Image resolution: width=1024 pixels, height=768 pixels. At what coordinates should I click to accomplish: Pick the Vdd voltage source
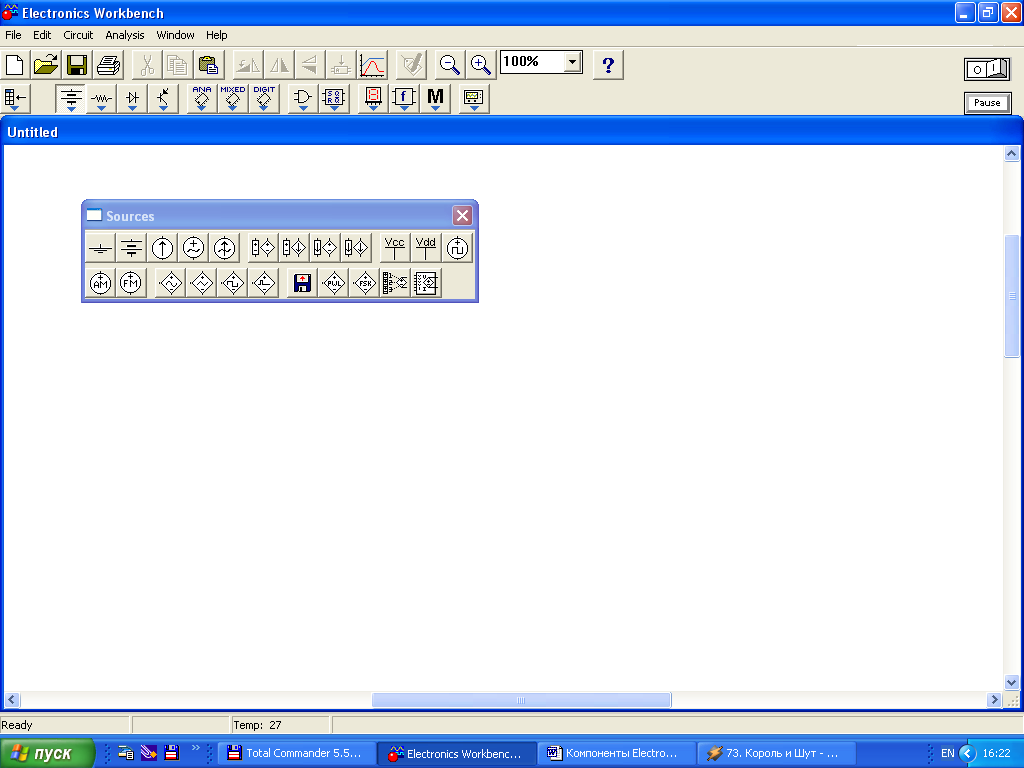click(x=426, y=248)
